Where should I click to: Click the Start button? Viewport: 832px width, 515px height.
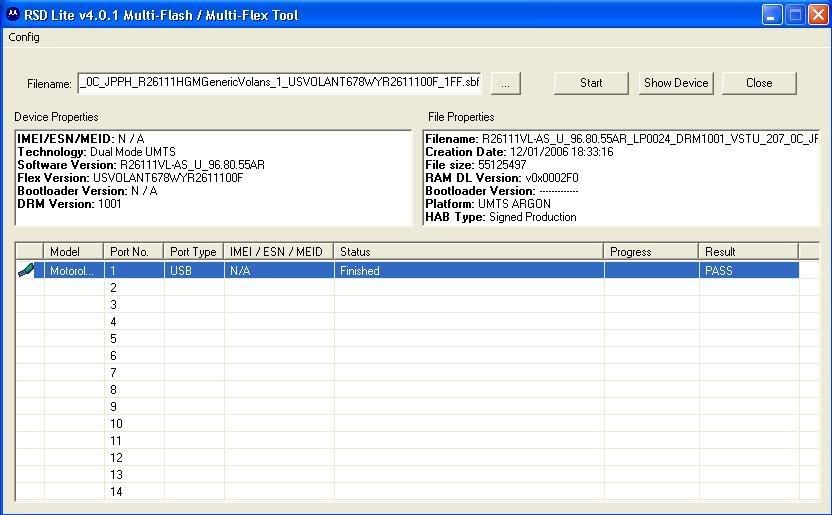(591, 83)
